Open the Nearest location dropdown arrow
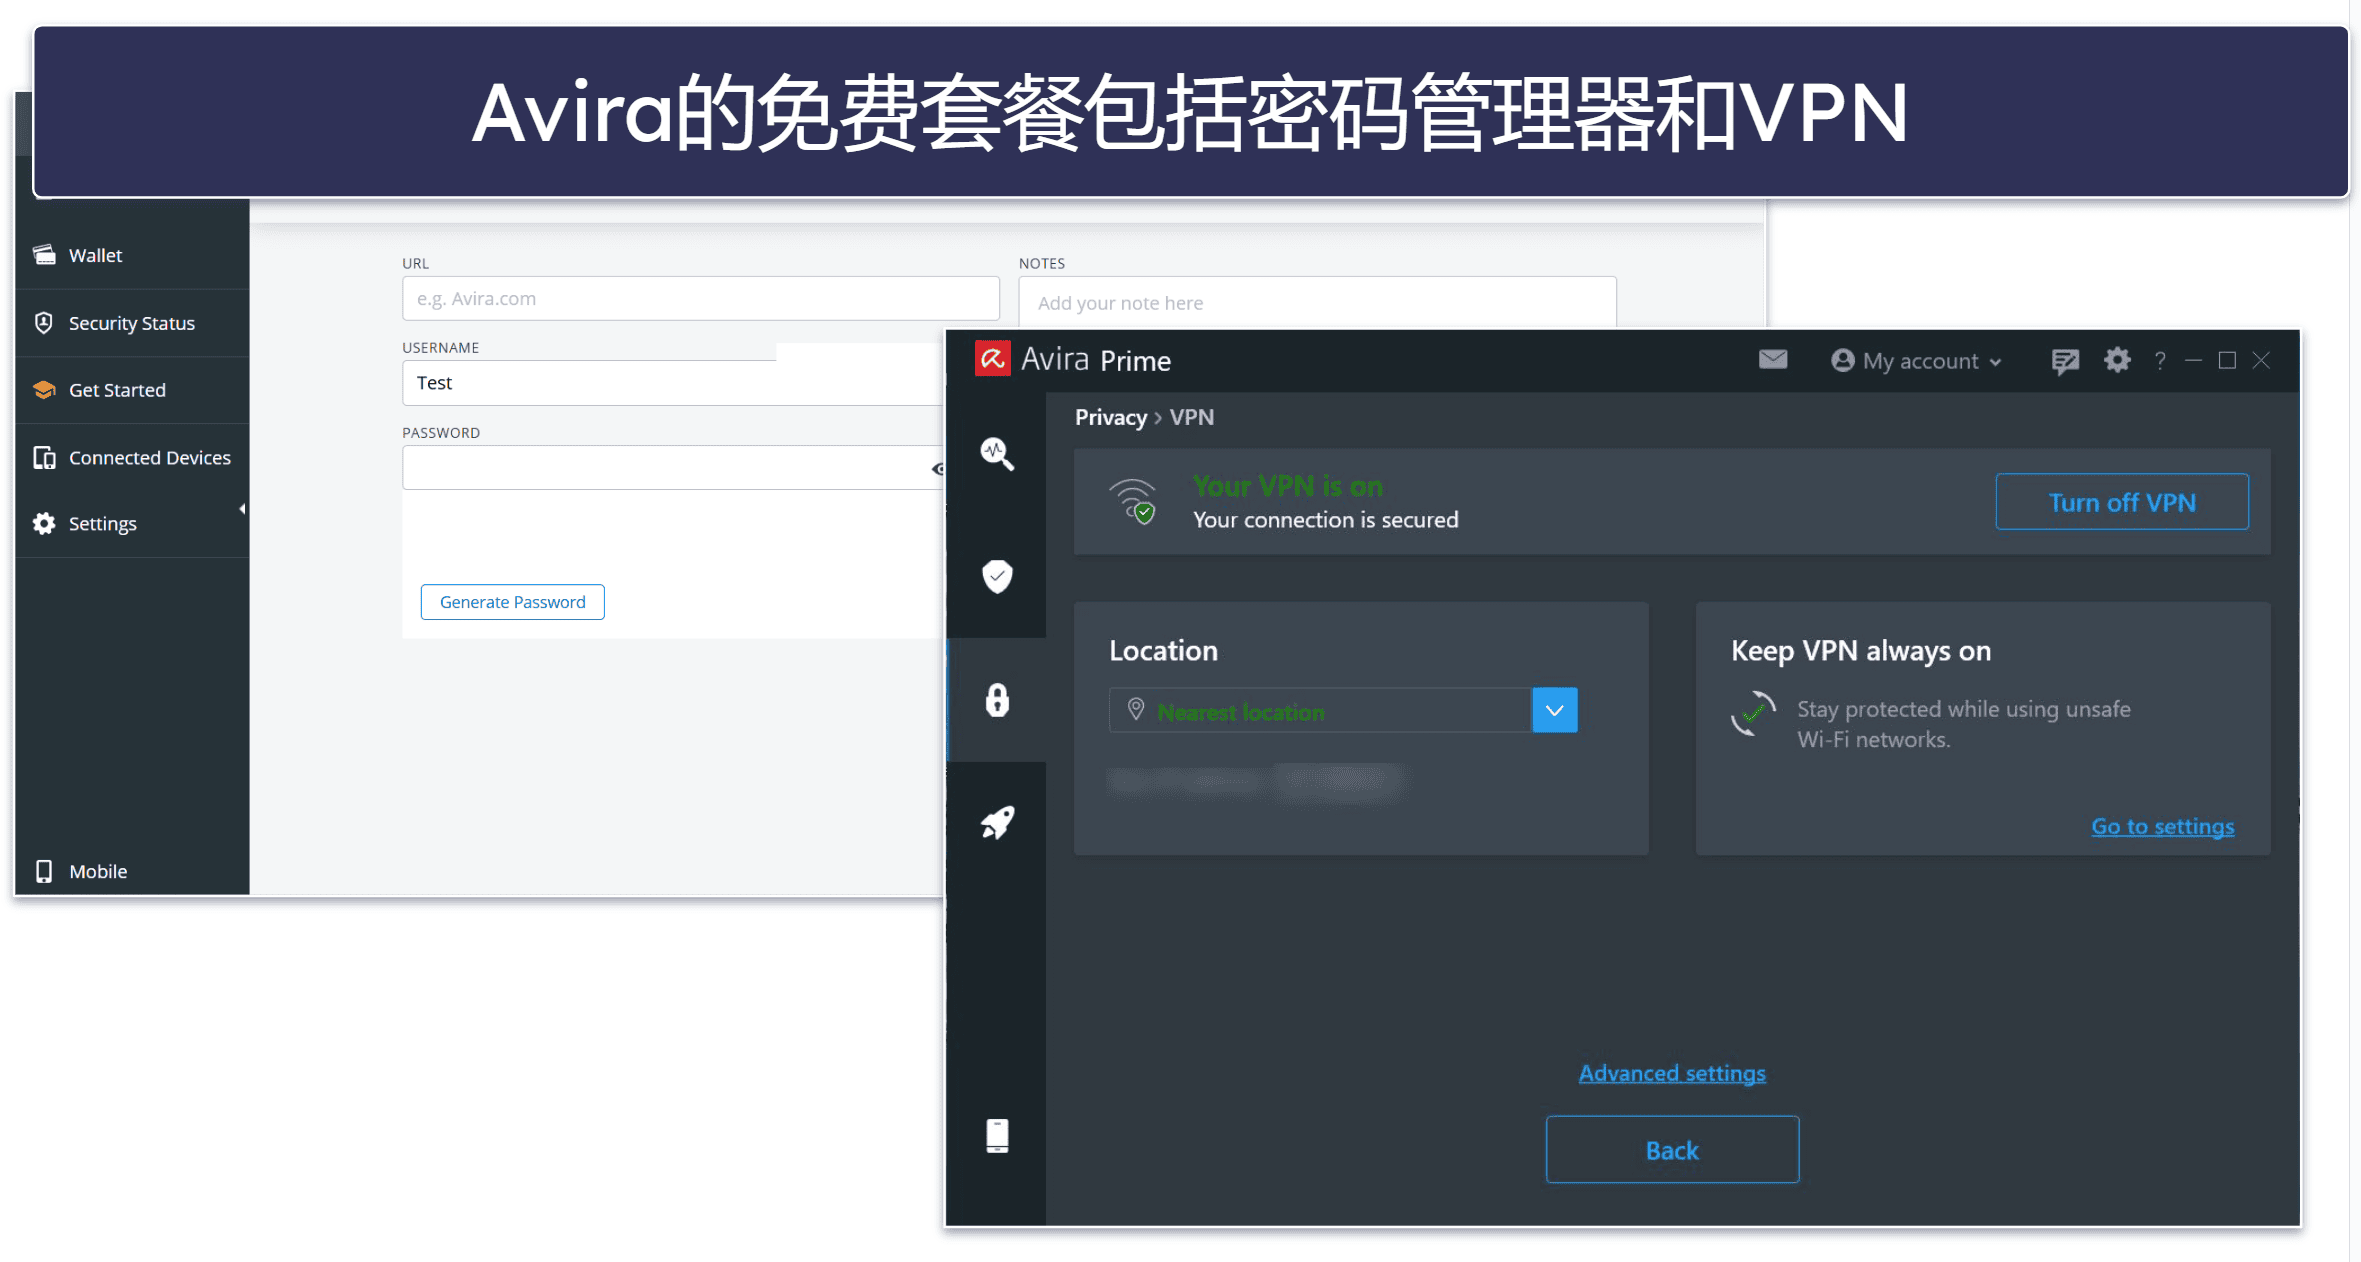The height and width of the screenshot is (1262, 2361). pyautogui.click(x=1554, y=710)
